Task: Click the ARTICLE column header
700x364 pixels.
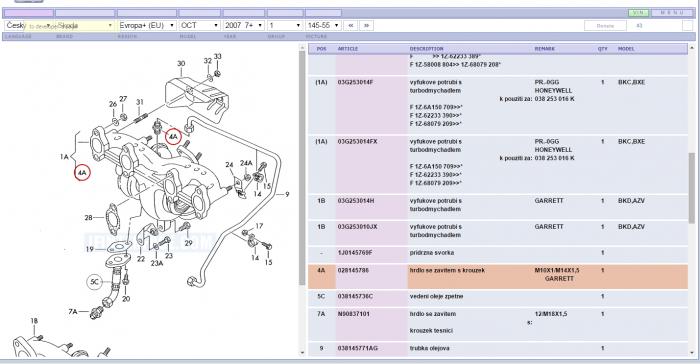Action: [348, 49]
